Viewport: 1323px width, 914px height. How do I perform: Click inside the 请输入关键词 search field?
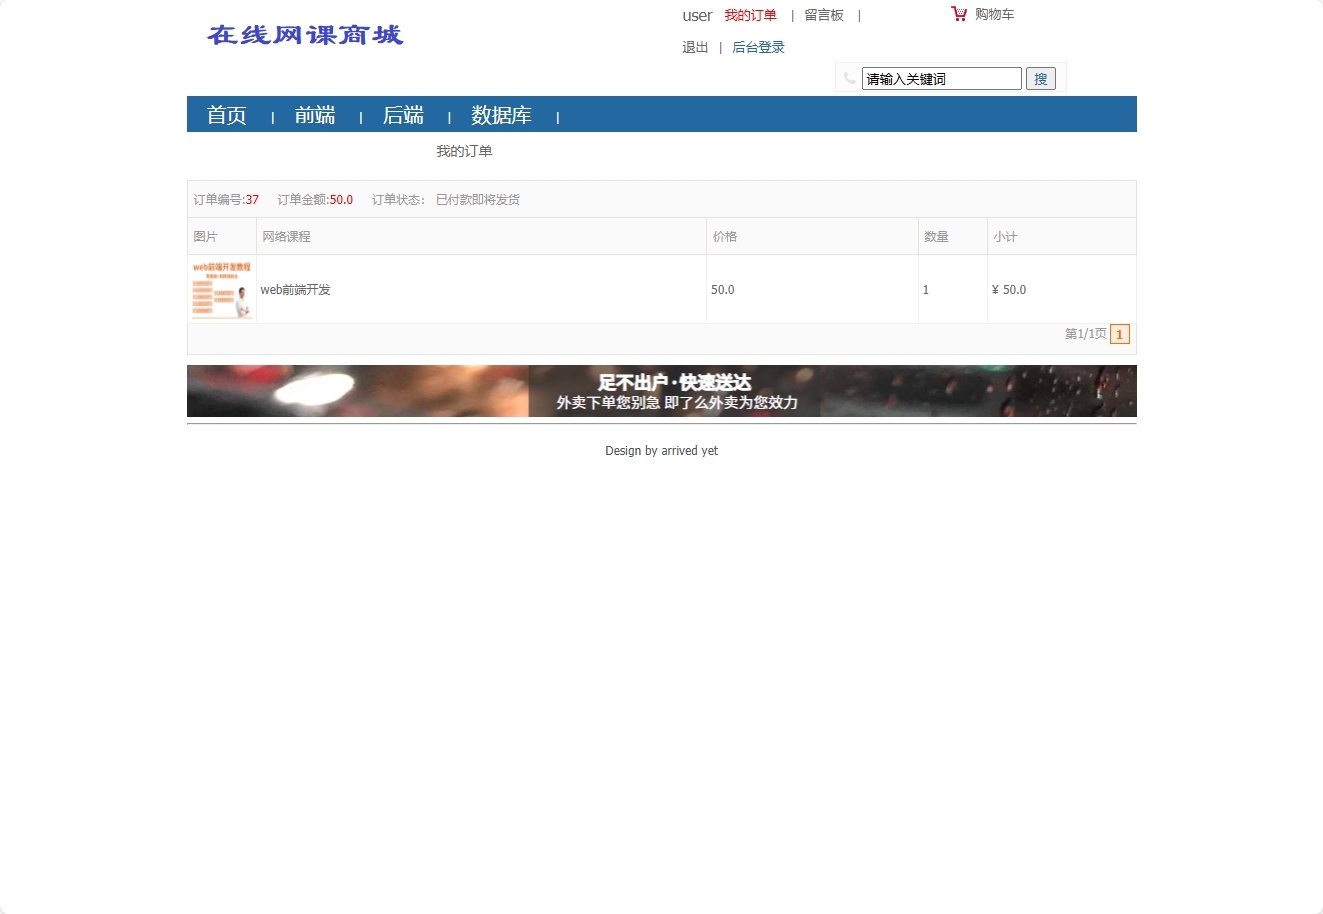point(940,77)
